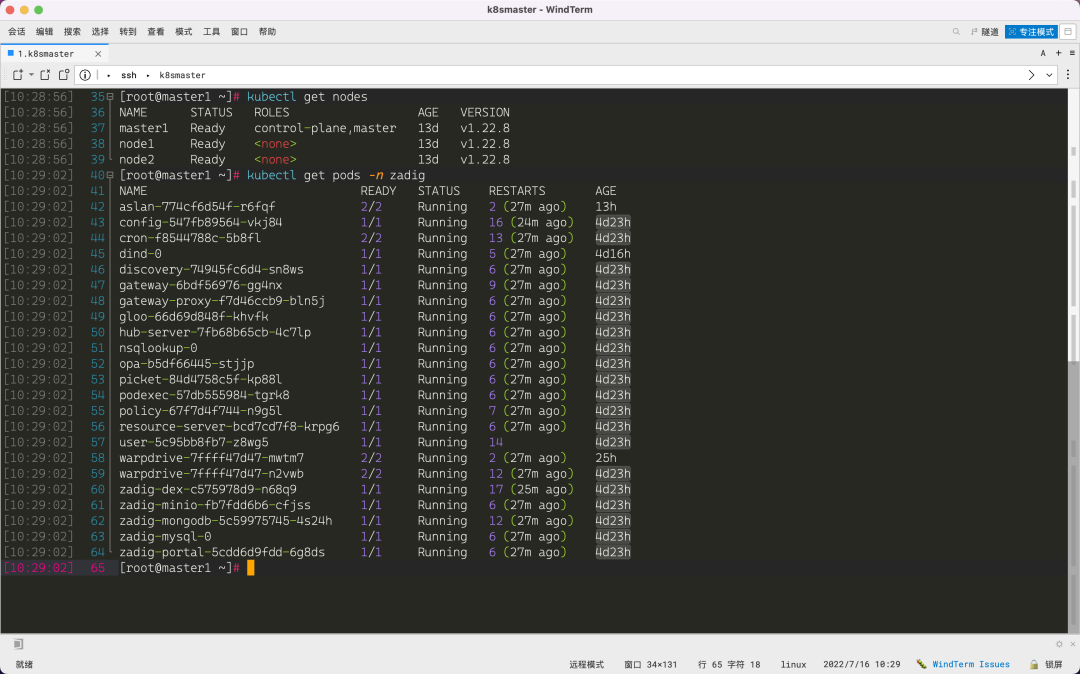The height and width of the screenshot is (674, 1080).
Task: Open the command bar chevron dropdown
Action: pyautogui.click(x=1049, y=75)
